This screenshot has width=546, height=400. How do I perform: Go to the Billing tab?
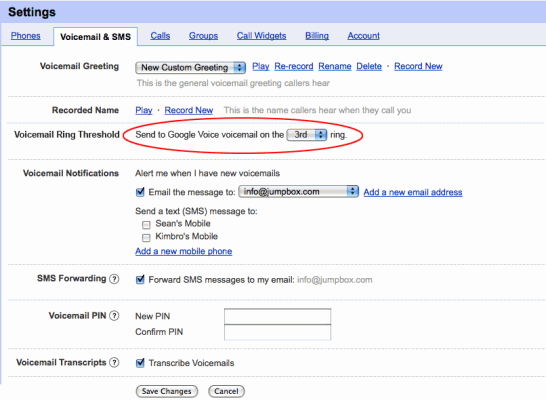pos(317,36)
